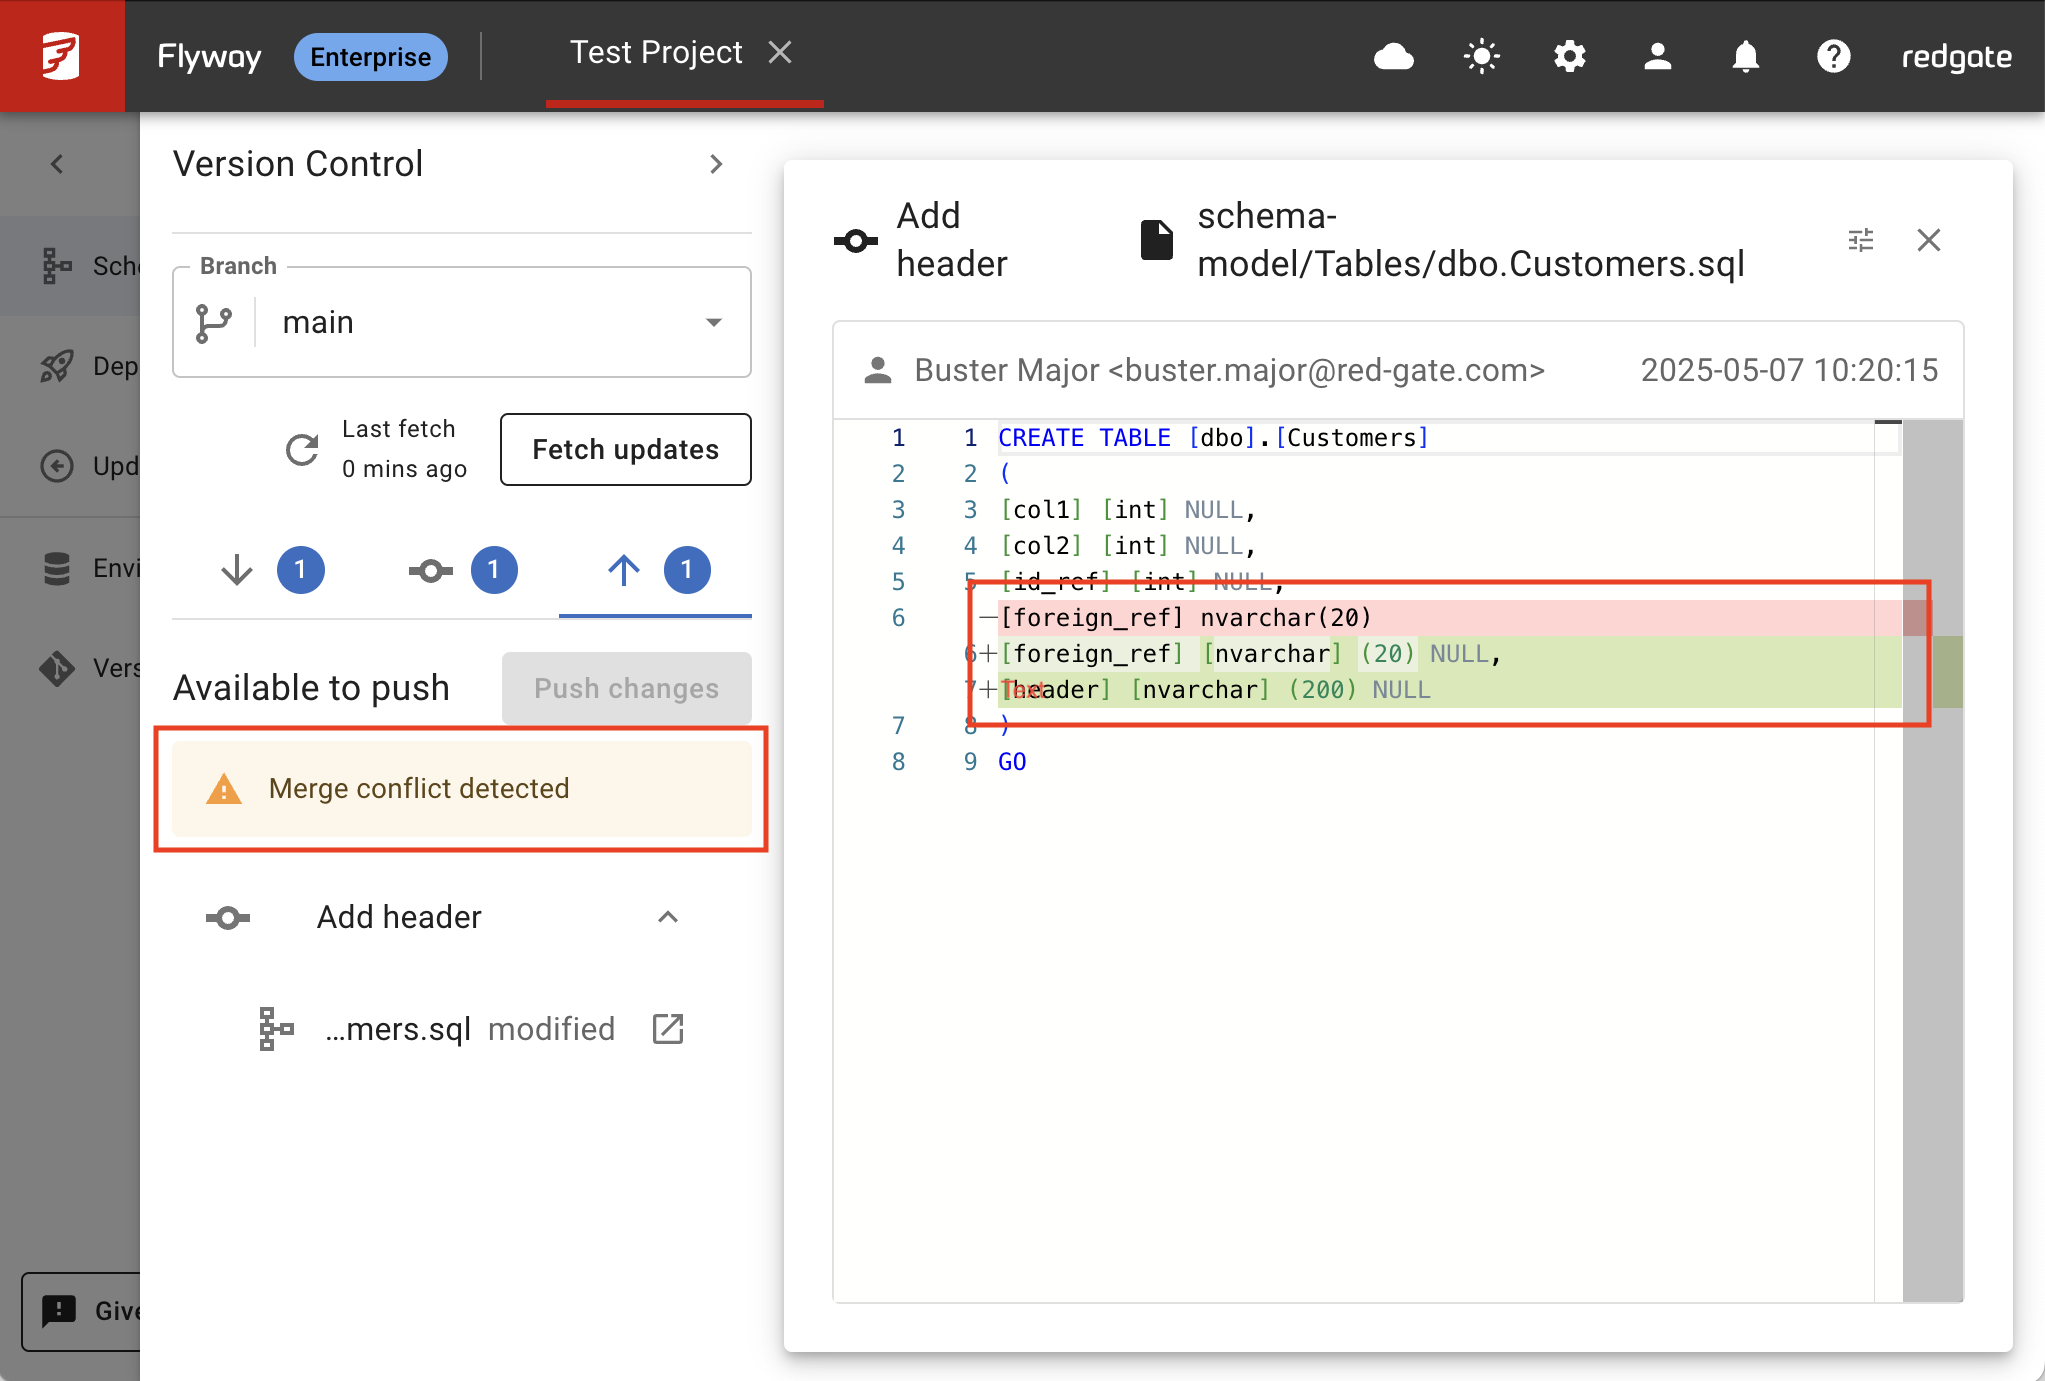2045x1381 pixels.
Task: Switch to the push up-arrow tab
Action: pos(656,570)
